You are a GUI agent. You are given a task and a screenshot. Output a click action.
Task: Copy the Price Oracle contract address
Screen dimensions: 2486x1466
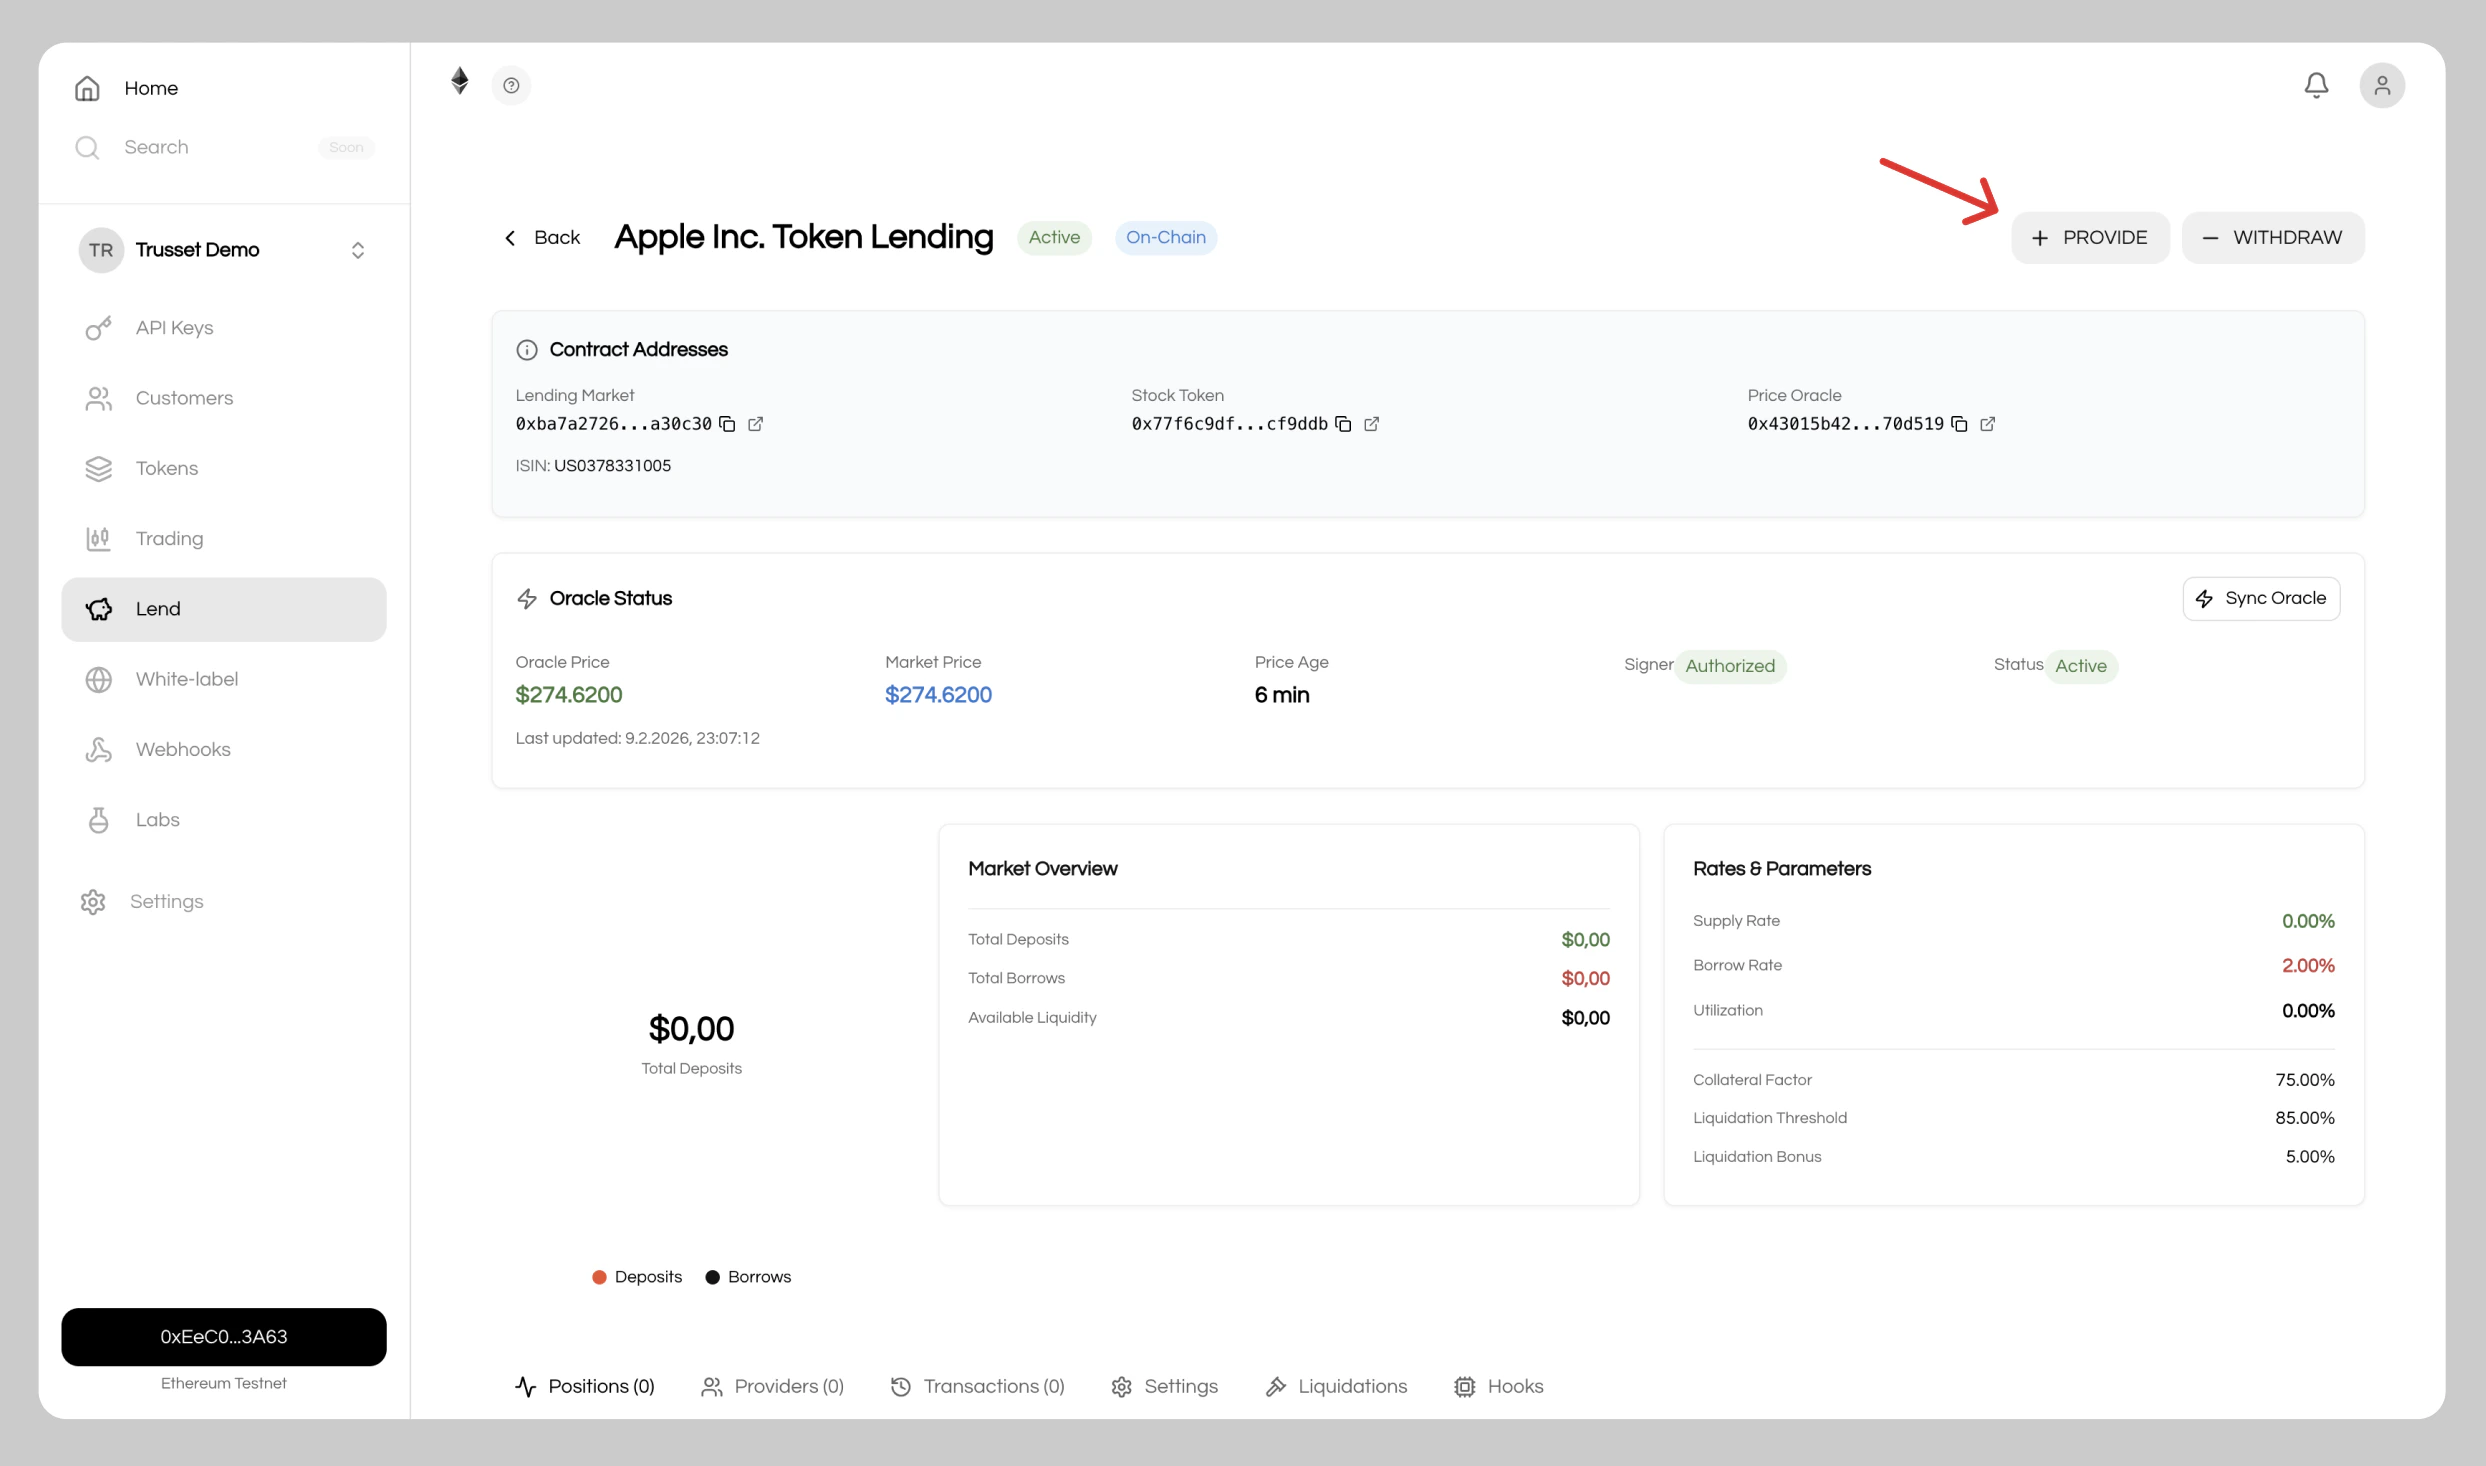(x=1959, y=423)
